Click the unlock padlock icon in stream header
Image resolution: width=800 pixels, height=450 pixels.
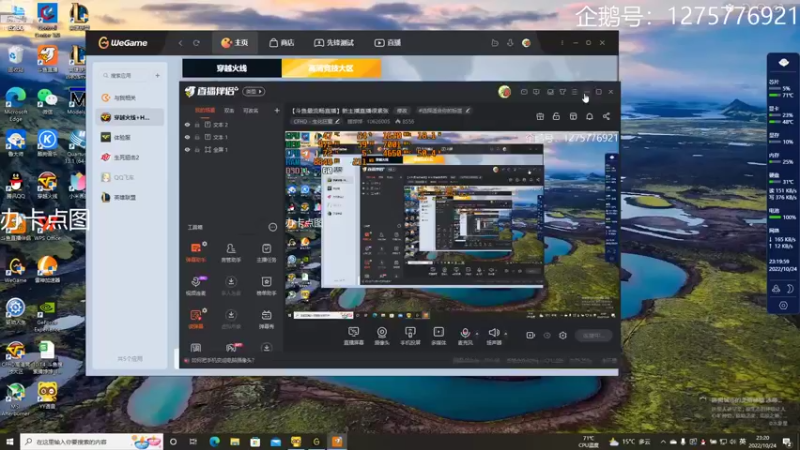pos(556,116)
